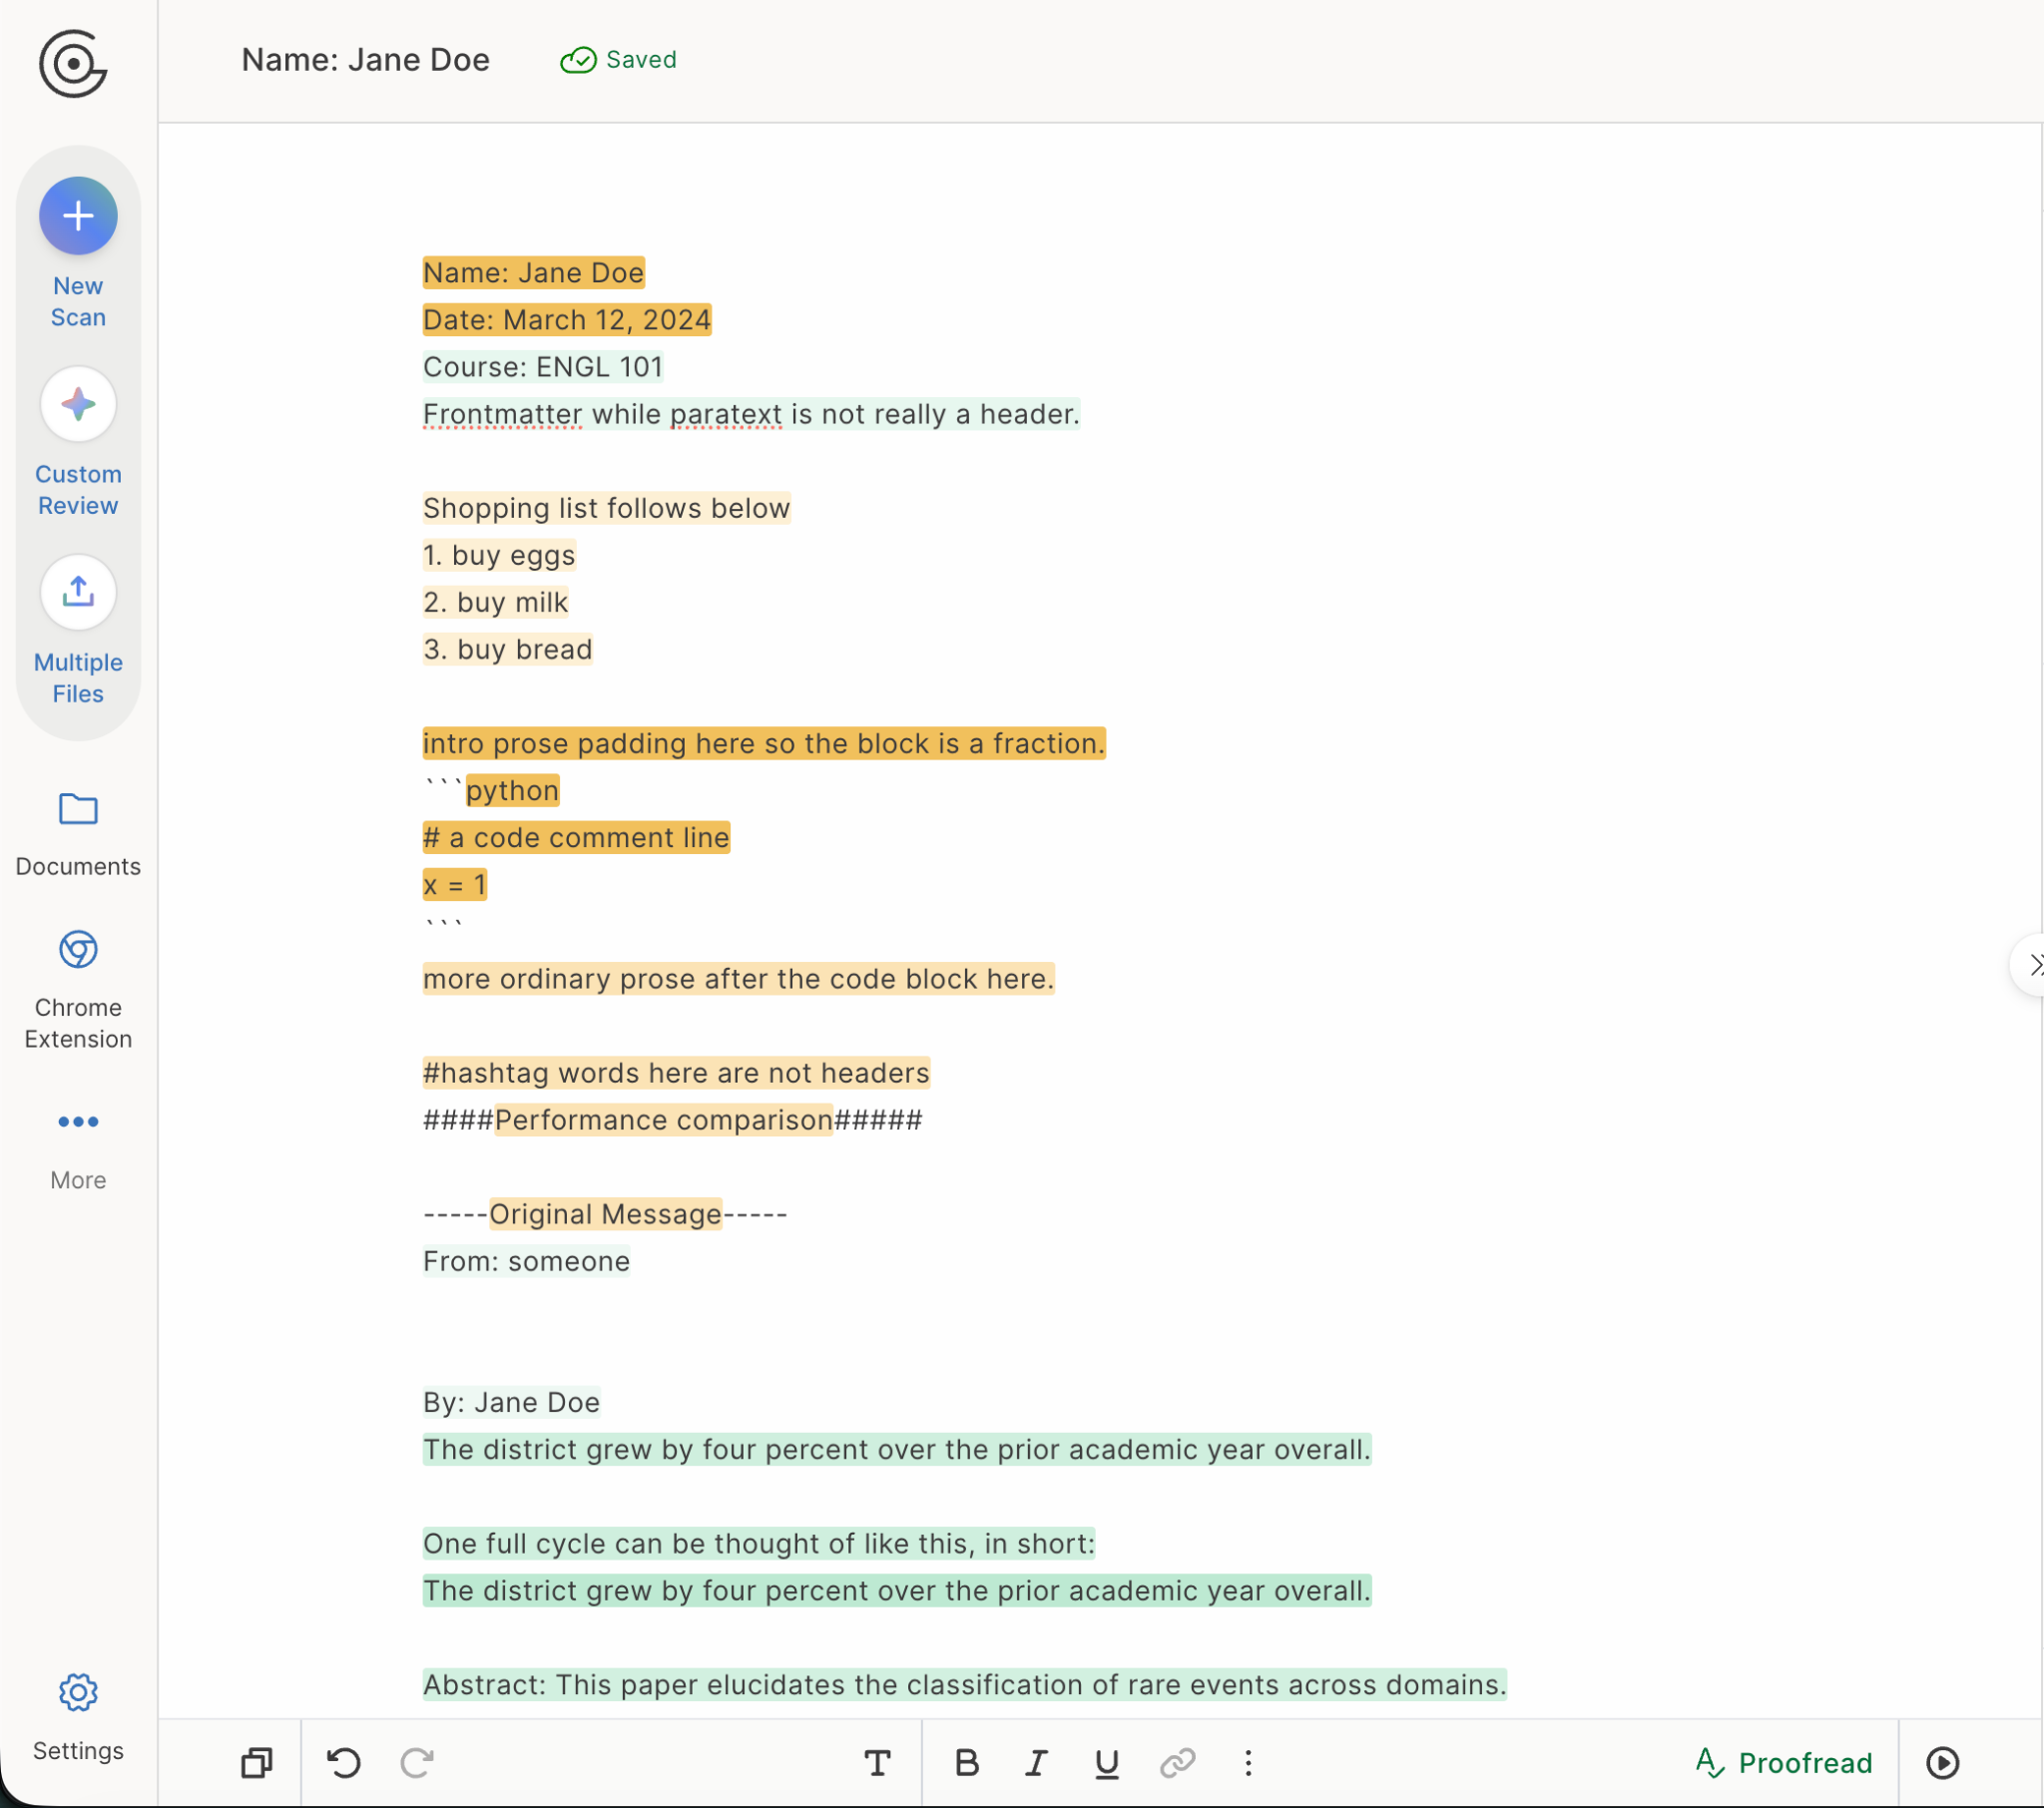The width and height of the screenshot is (2044, 1808).
Task: Click 'intro prose padding here' sentence
Action: click(x=764, y=743)
